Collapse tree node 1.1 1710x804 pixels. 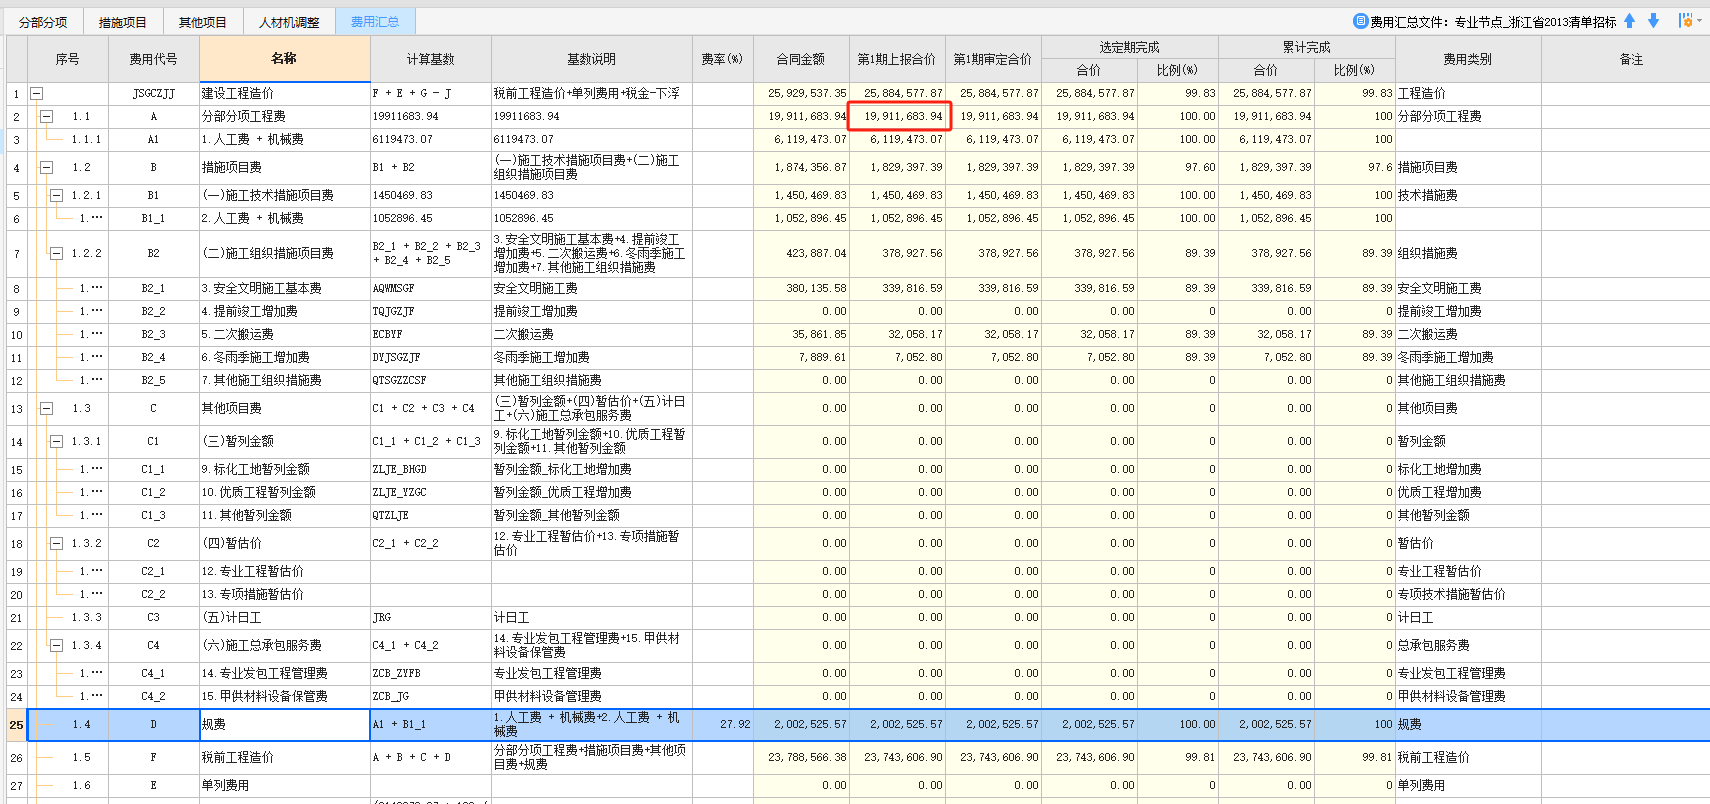(x=46, y=116)
